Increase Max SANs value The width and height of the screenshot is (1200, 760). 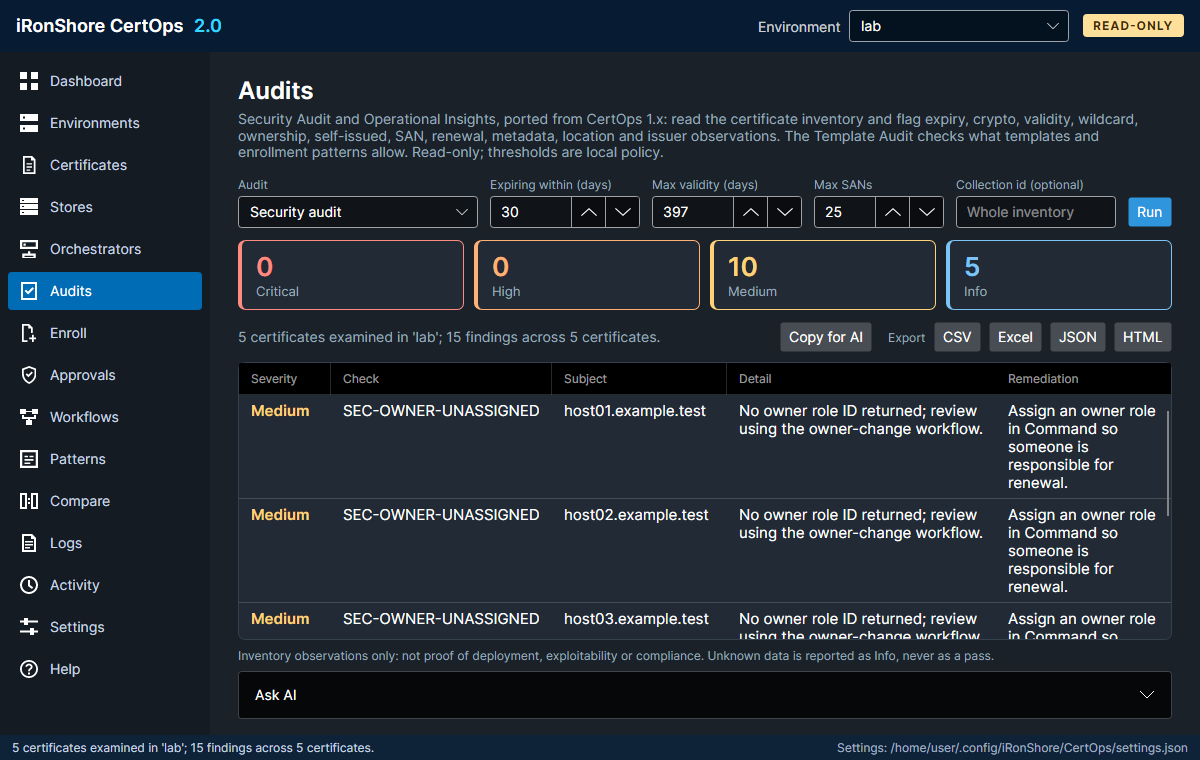click(x=894, y=212)
